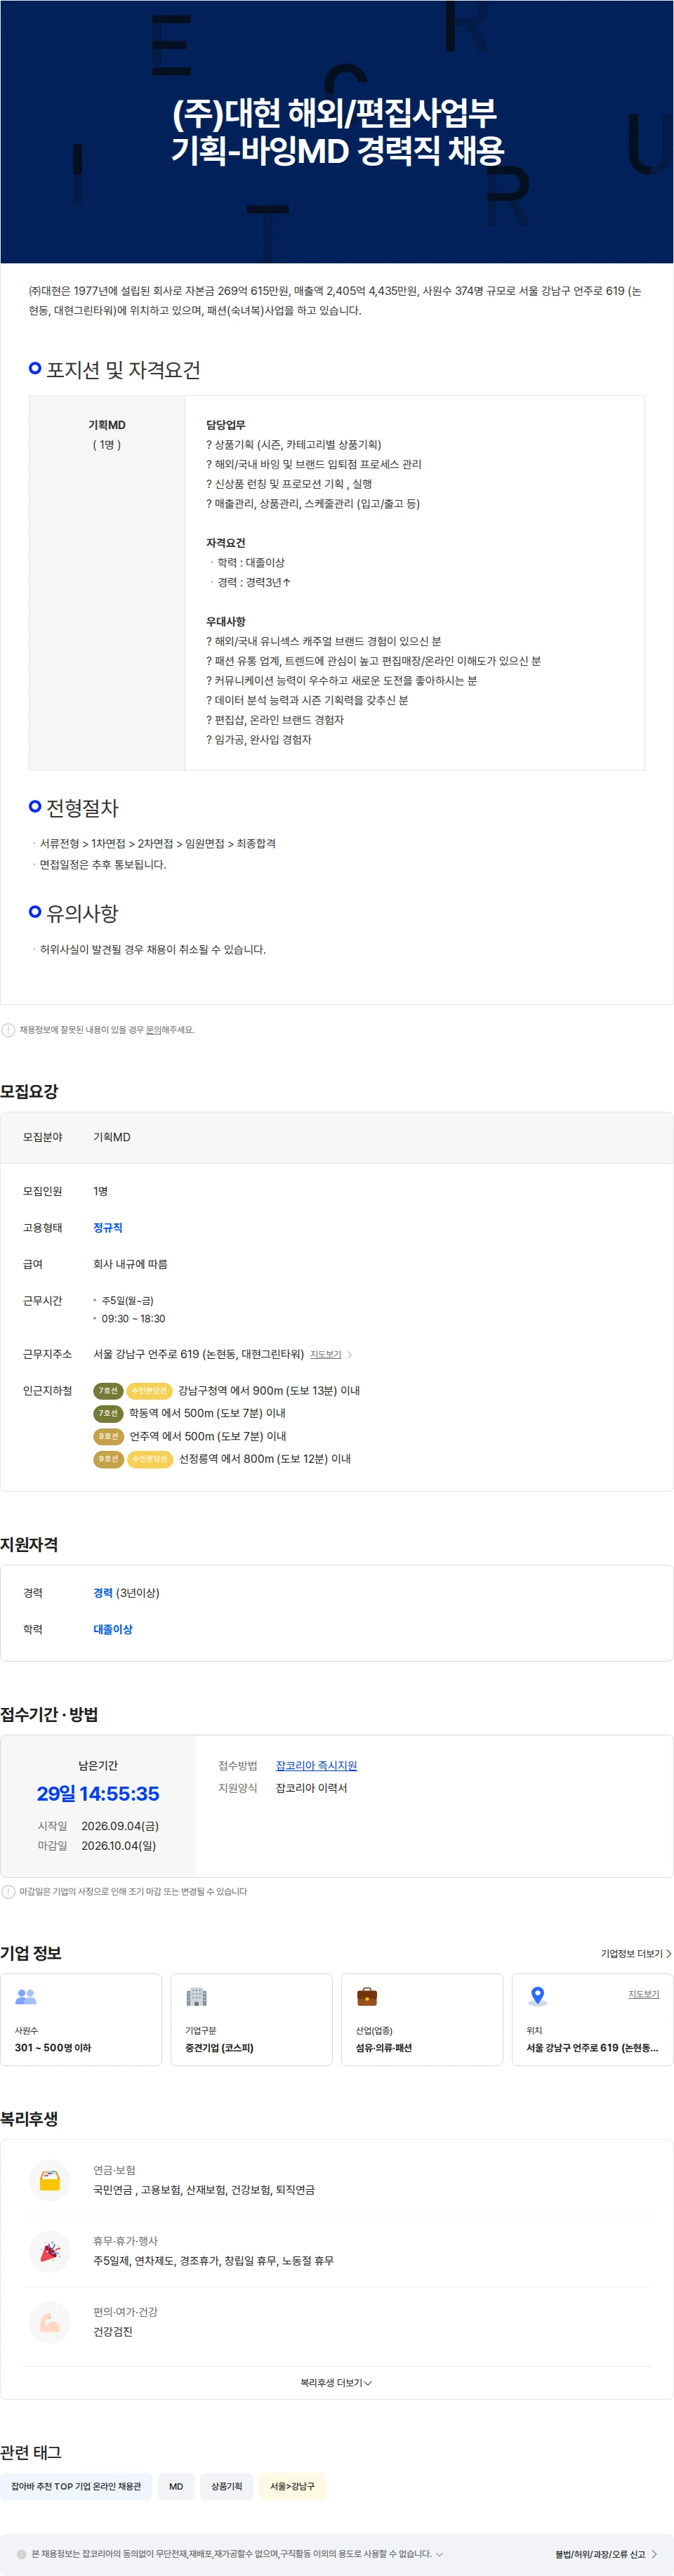The height and width of the screenshot is (2576, 674).
Task: Click the info icon beside 마감일은 기업의 사정으로
Action: pyautogui.click(x=8, y=1891)
